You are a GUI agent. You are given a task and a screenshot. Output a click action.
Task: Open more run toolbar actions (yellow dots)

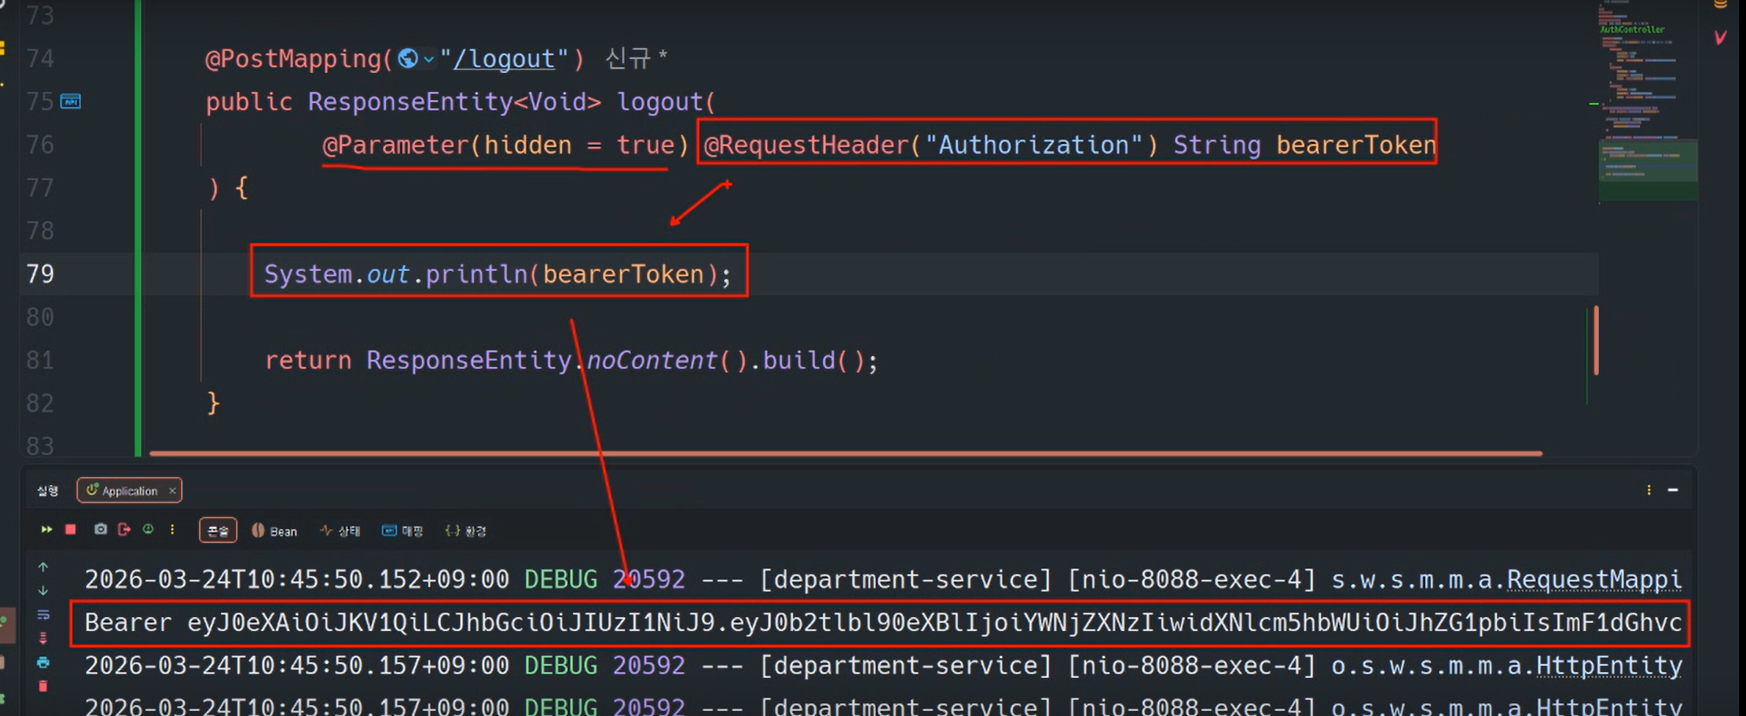(172, 529)
